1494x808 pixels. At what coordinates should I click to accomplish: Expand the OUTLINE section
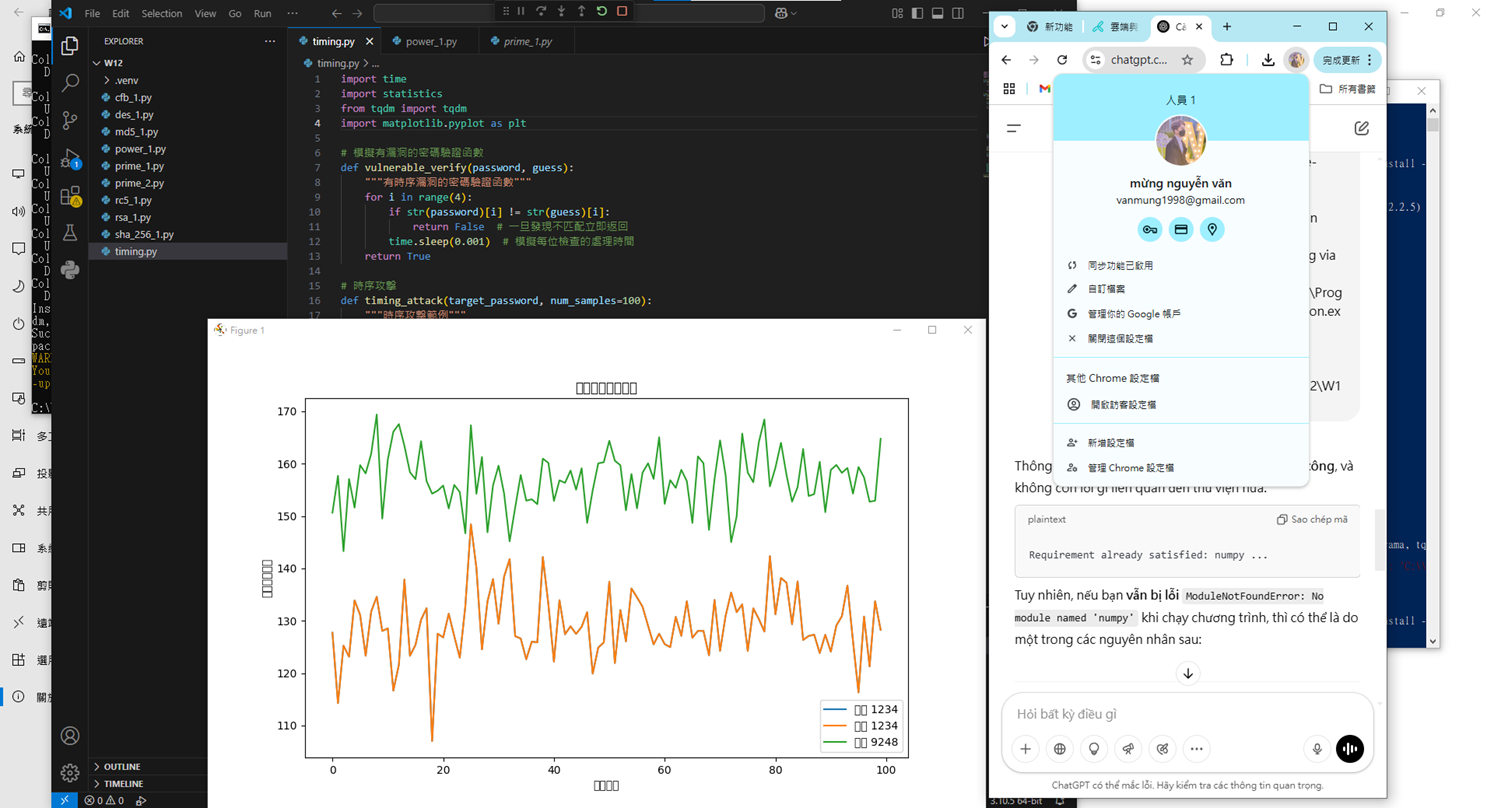pos(122,767)
